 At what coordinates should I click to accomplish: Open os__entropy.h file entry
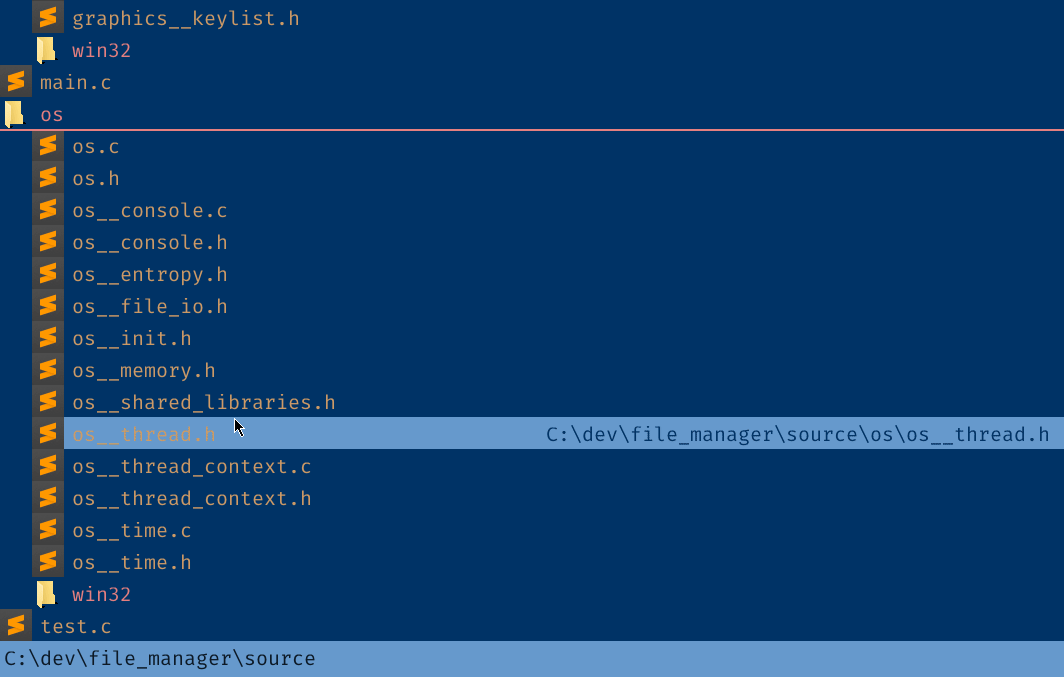150,275
